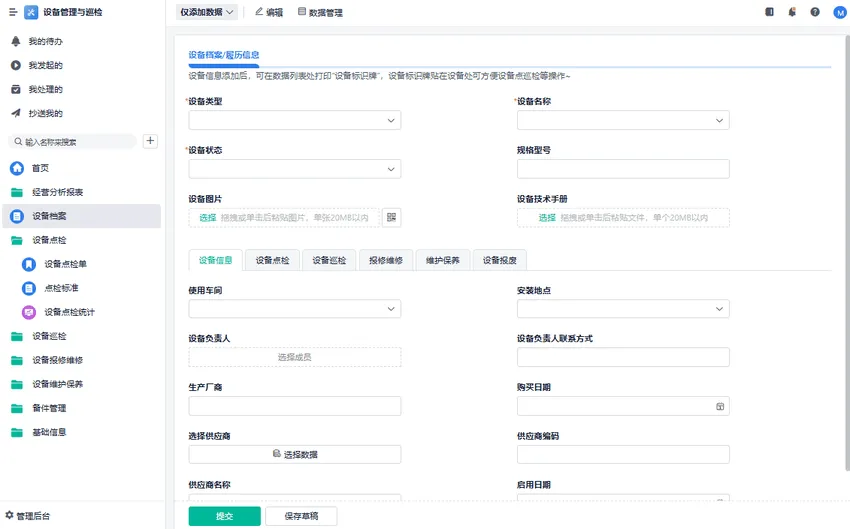Collapse the sidebar with the hamburger icon
Screen dimensions: 850x529
pos(13,12)
